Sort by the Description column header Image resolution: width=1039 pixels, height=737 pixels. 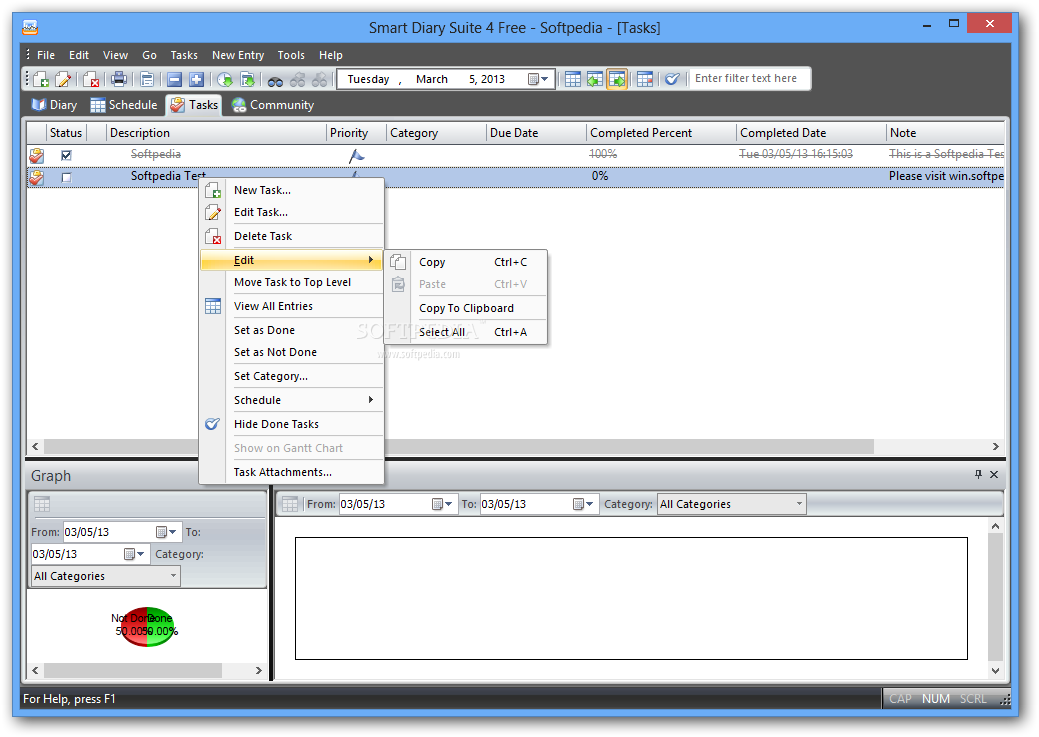pos(216,133)
